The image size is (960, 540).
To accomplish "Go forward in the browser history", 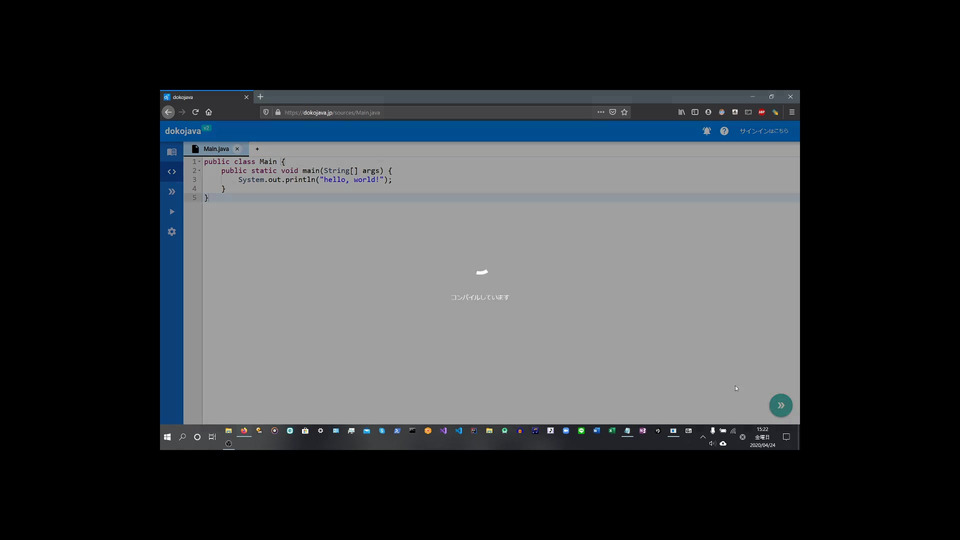I will (182, 112).
